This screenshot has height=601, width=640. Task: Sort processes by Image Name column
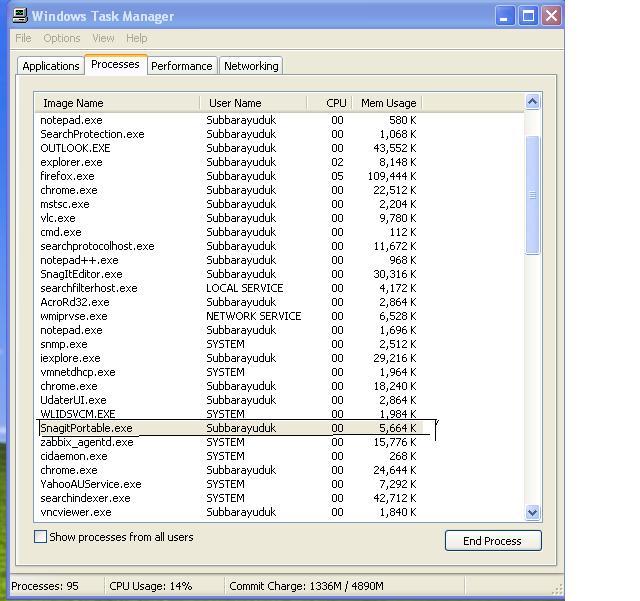pos(118,103)
